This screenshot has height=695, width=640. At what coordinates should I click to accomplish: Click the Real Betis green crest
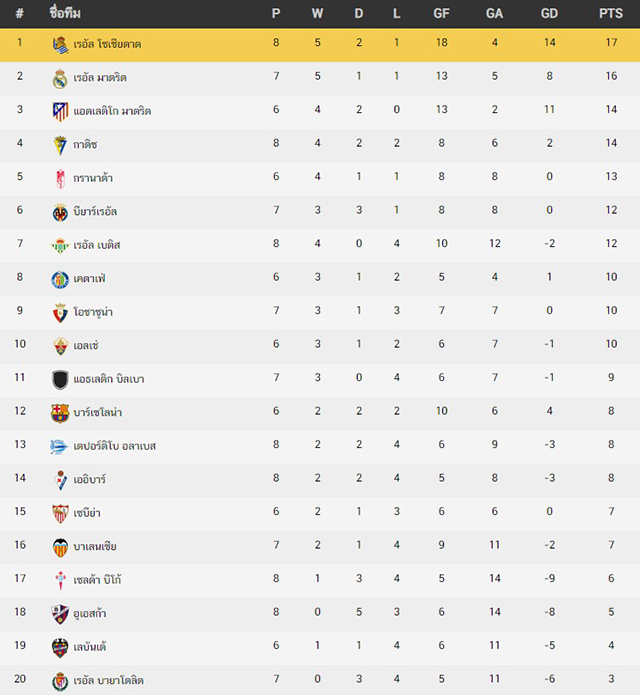(60, 246)
